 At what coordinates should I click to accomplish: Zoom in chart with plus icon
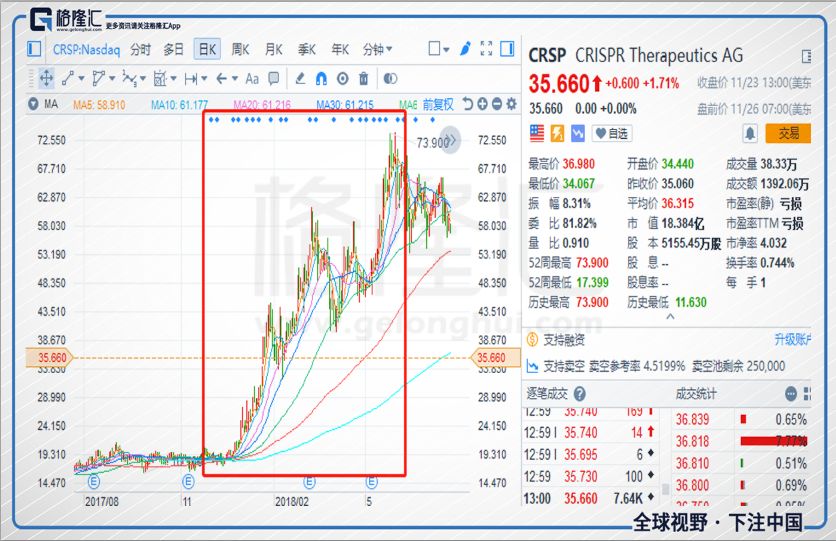483,104
